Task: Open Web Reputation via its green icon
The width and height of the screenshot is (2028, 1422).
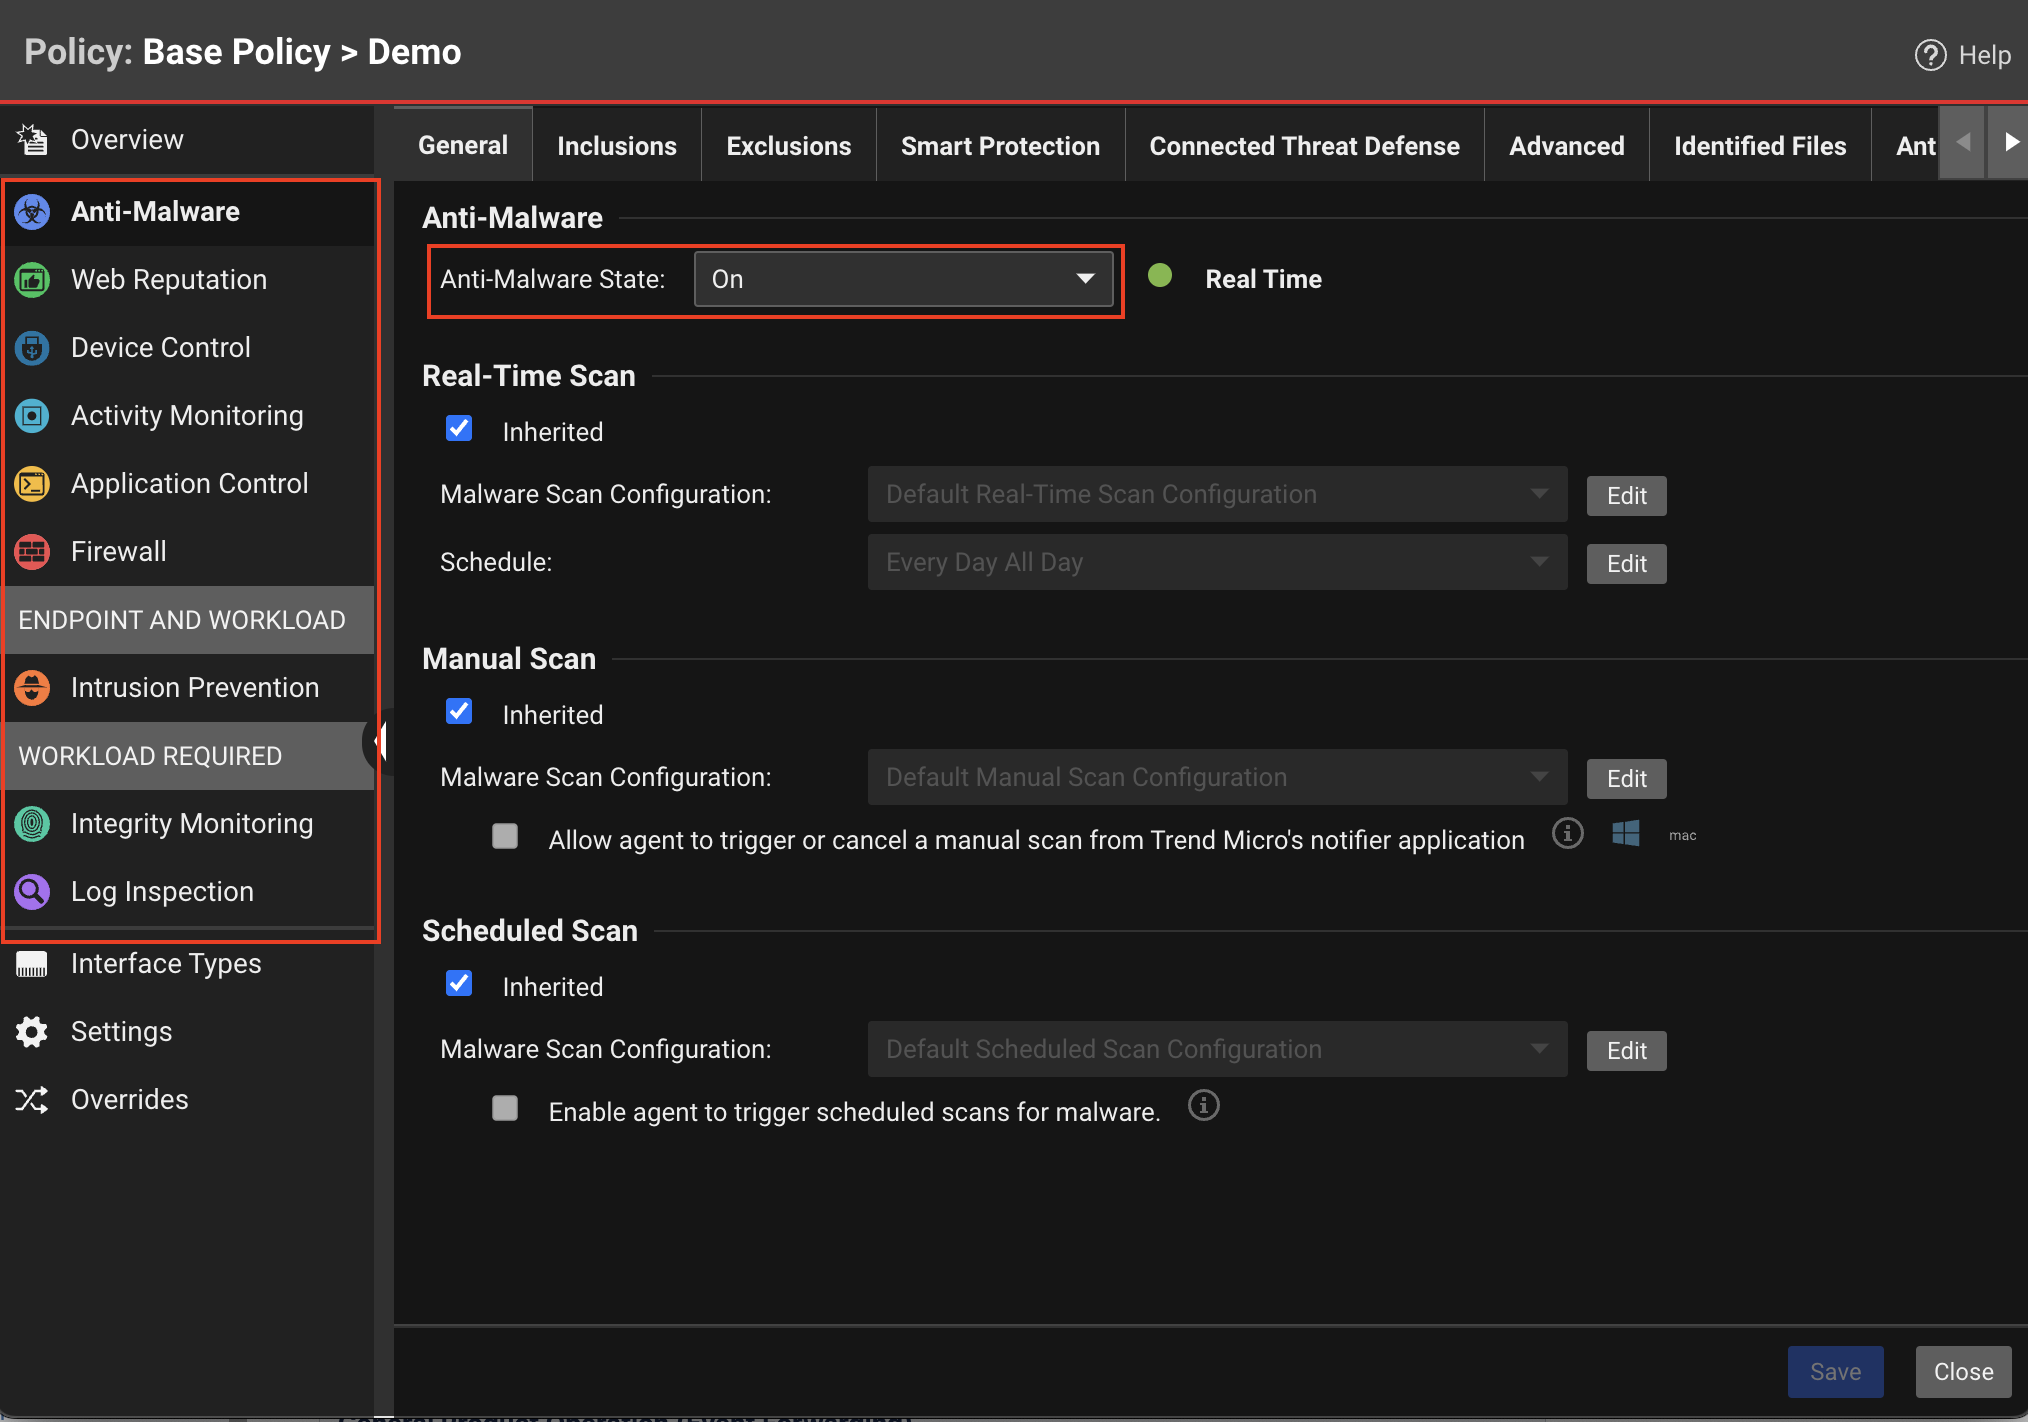Action: click(x=32, y=280)
